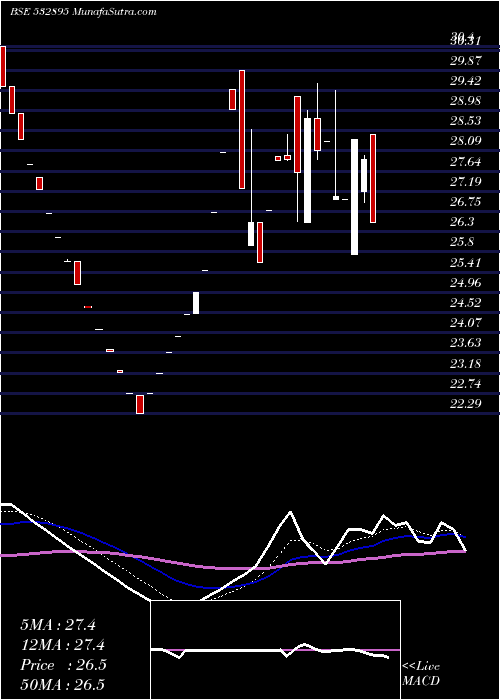The height and width of the screenshot is (700, 500).
Task: Click the 26.75 price axis label
Action: click(x=466, y=202)
